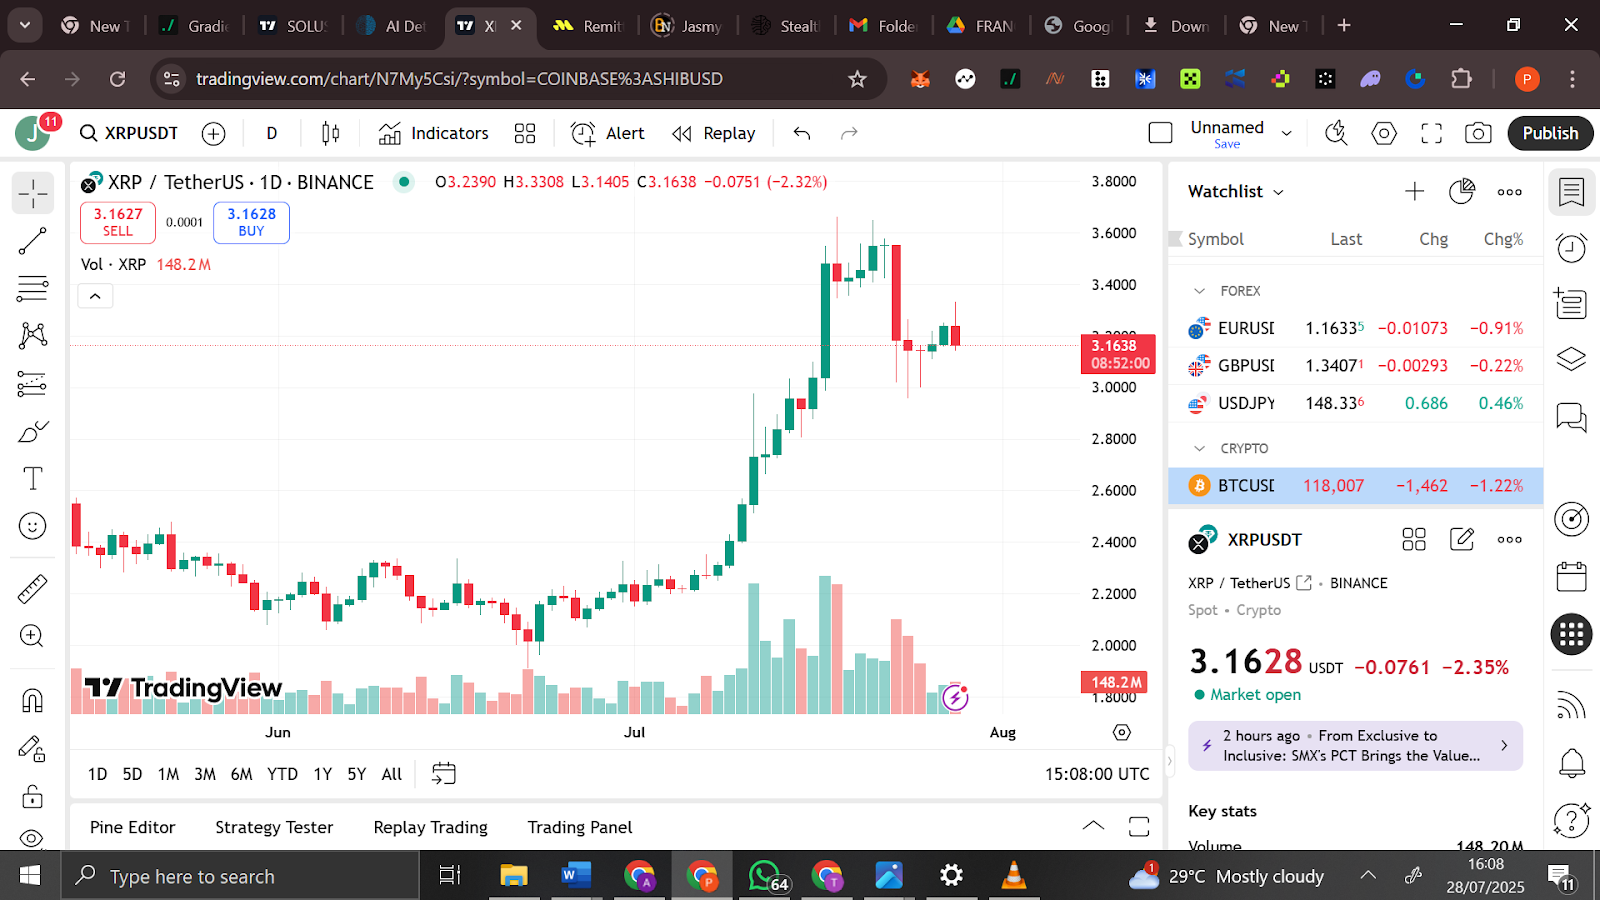Create a new Alert
This screenshot has height=900, width=1600.
(x=608, y=133)
